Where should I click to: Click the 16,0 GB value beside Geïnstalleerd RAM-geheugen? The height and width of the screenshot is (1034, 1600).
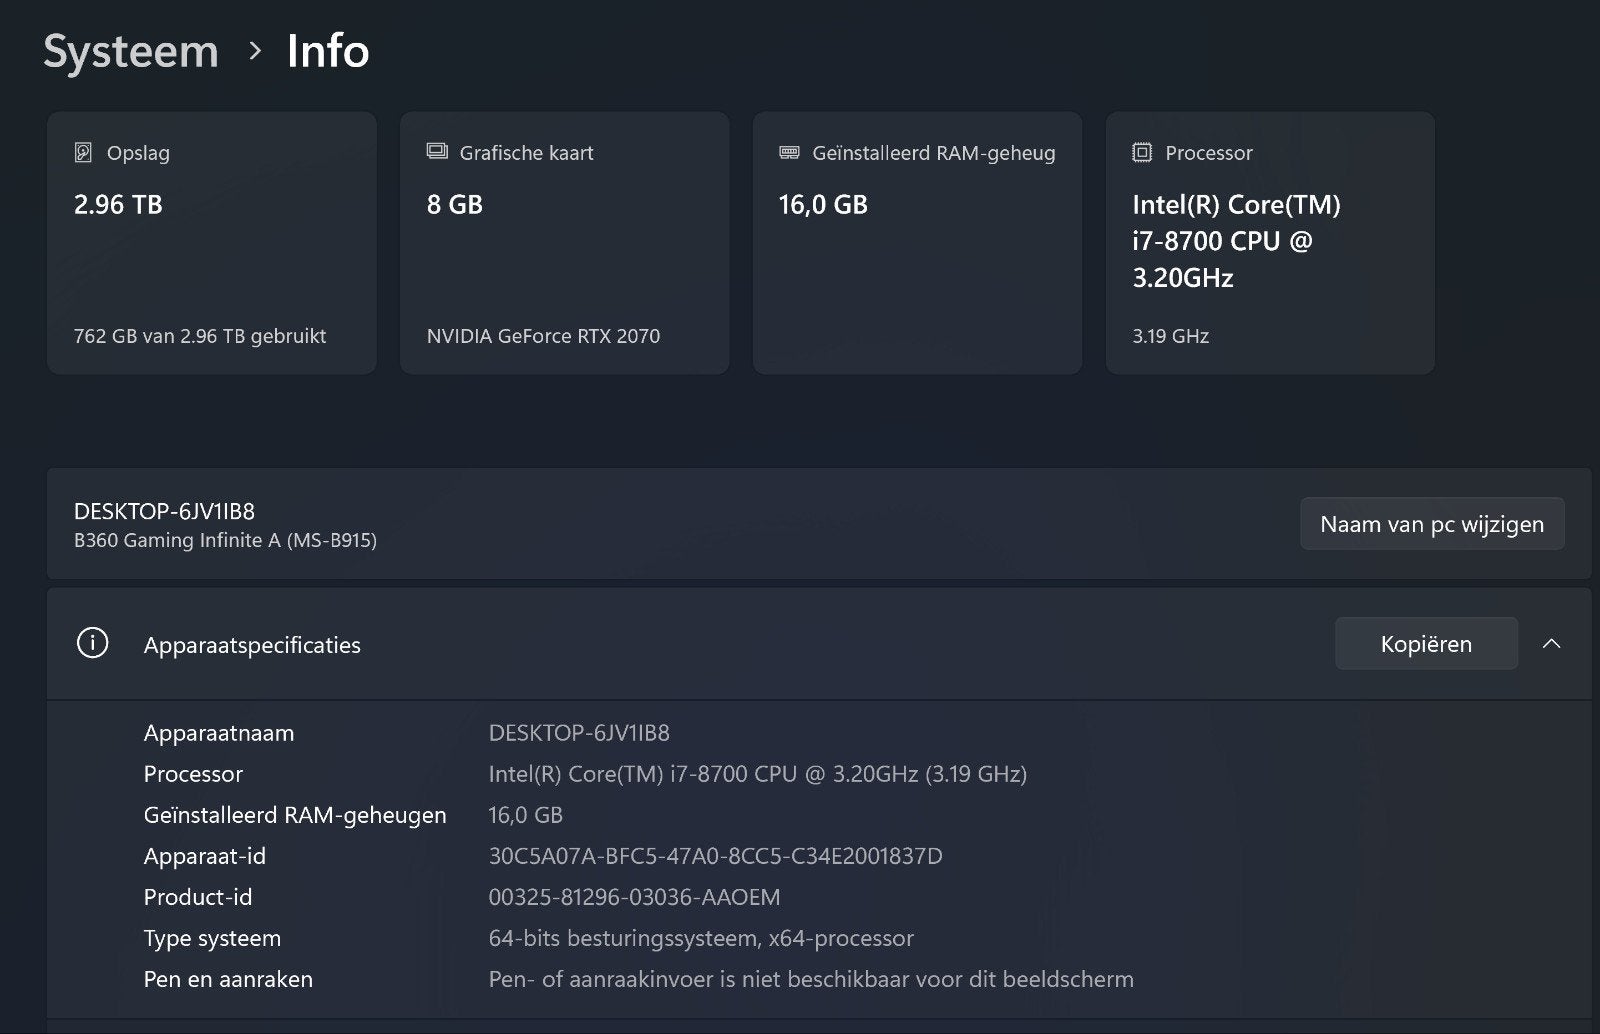(526, 815)
